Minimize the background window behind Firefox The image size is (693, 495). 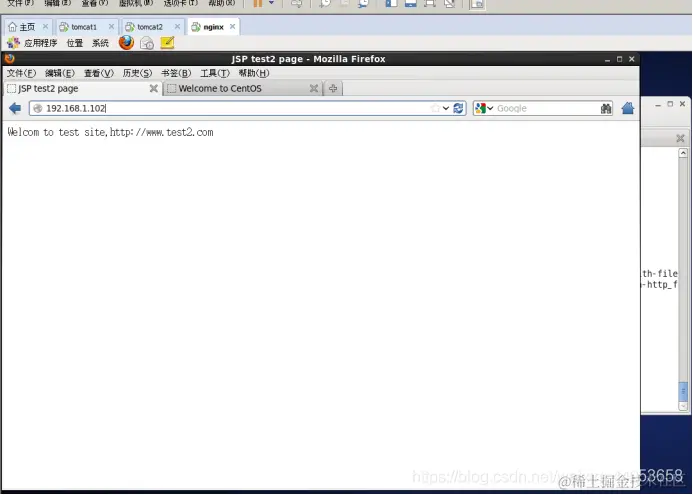tap(658, 104)
